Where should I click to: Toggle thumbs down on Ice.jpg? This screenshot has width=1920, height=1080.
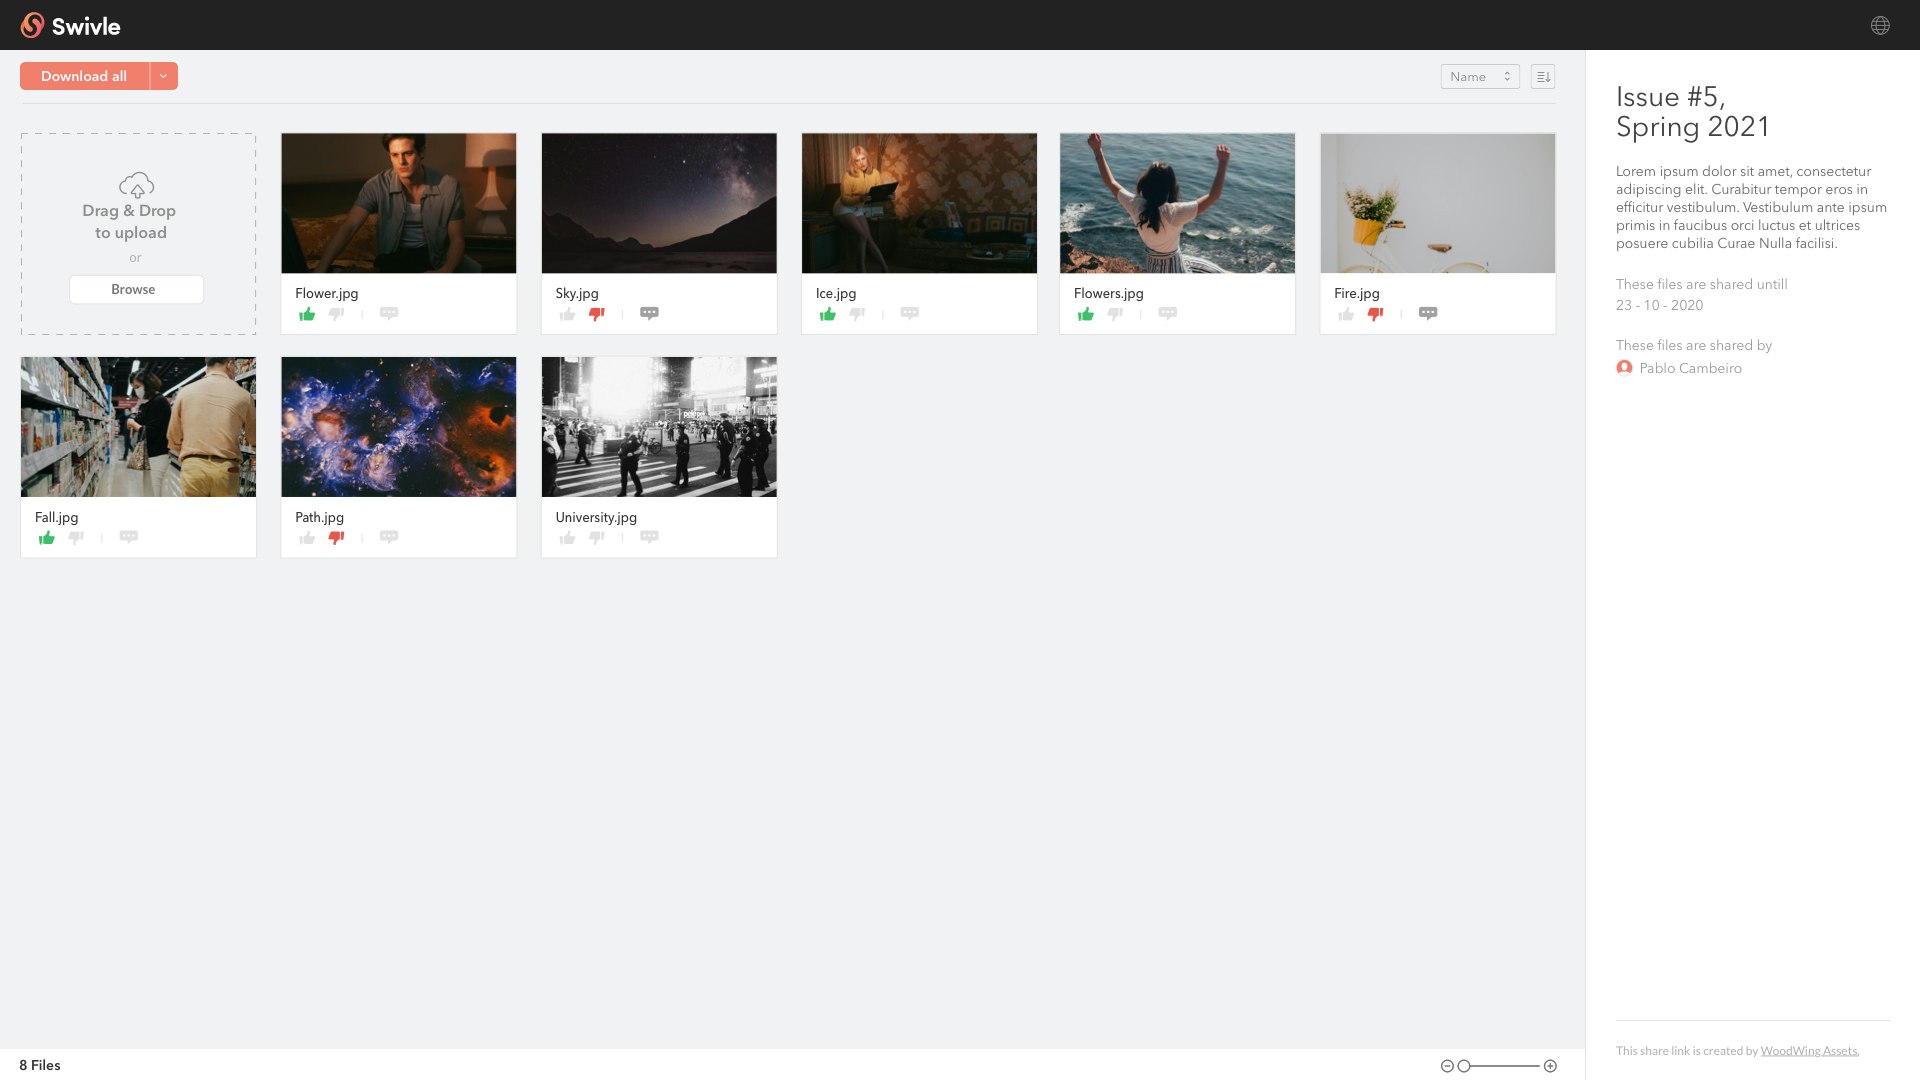pyautogui.click(x=857, y=314)
